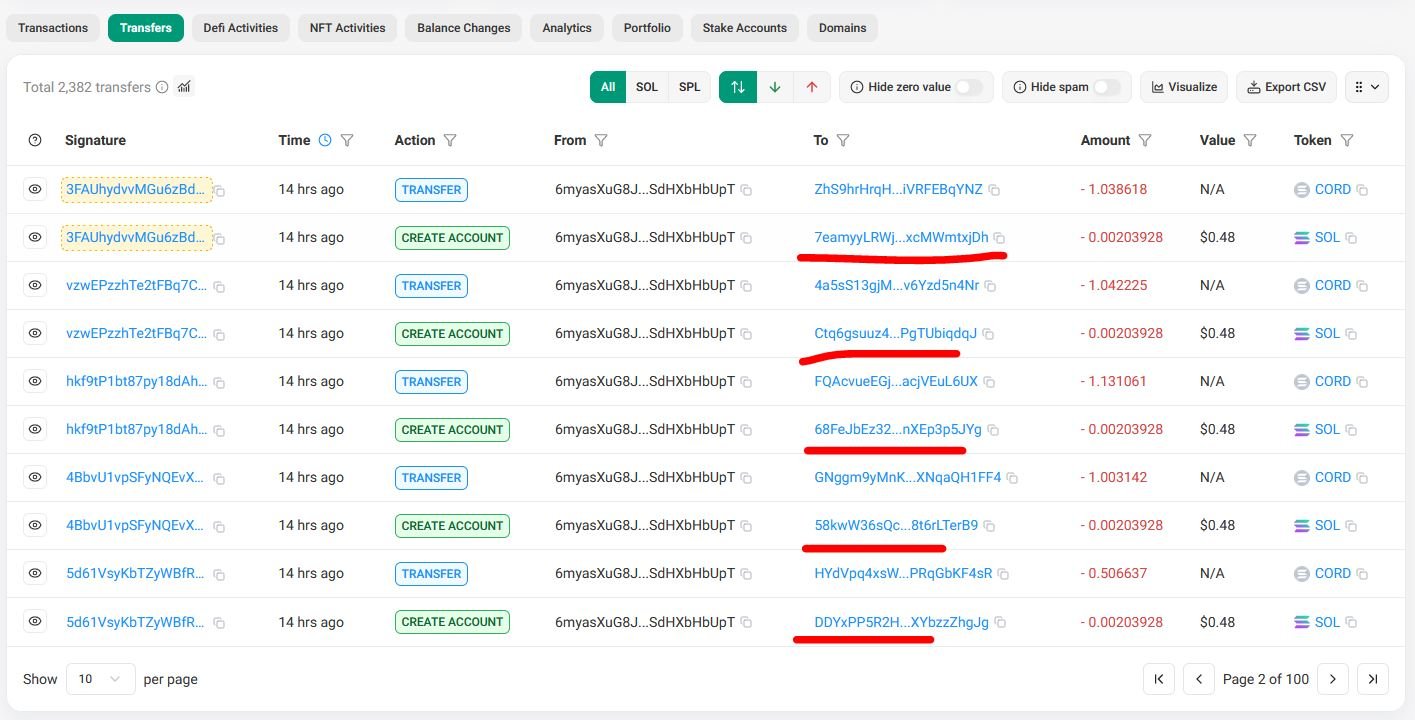Expand the column settings grid dropdown
The image size is (1415, 720).
(x=1366, y=87)
